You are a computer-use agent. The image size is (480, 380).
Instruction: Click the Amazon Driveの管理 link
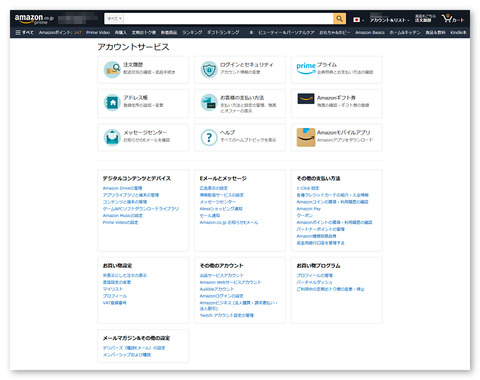[122, 188]
